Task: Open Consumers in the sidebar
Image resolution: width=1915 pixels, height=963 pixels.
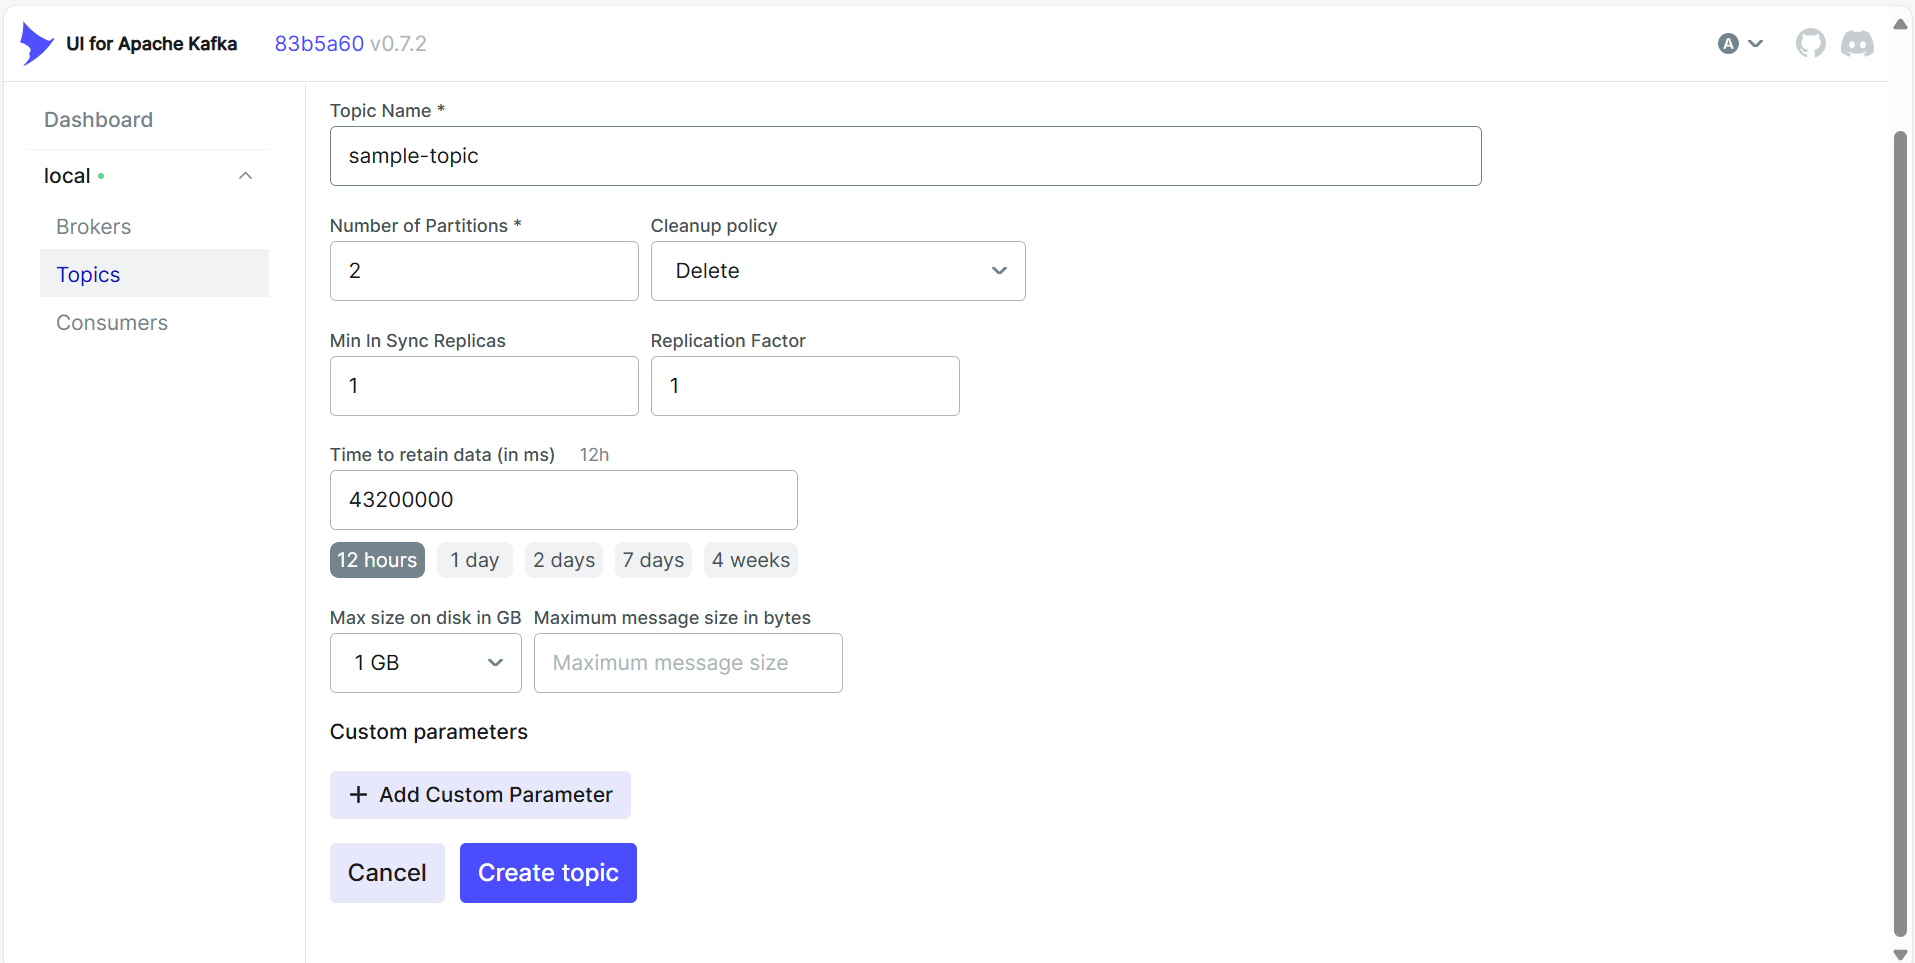Action: pyautogui.click(x=112, y=323)
